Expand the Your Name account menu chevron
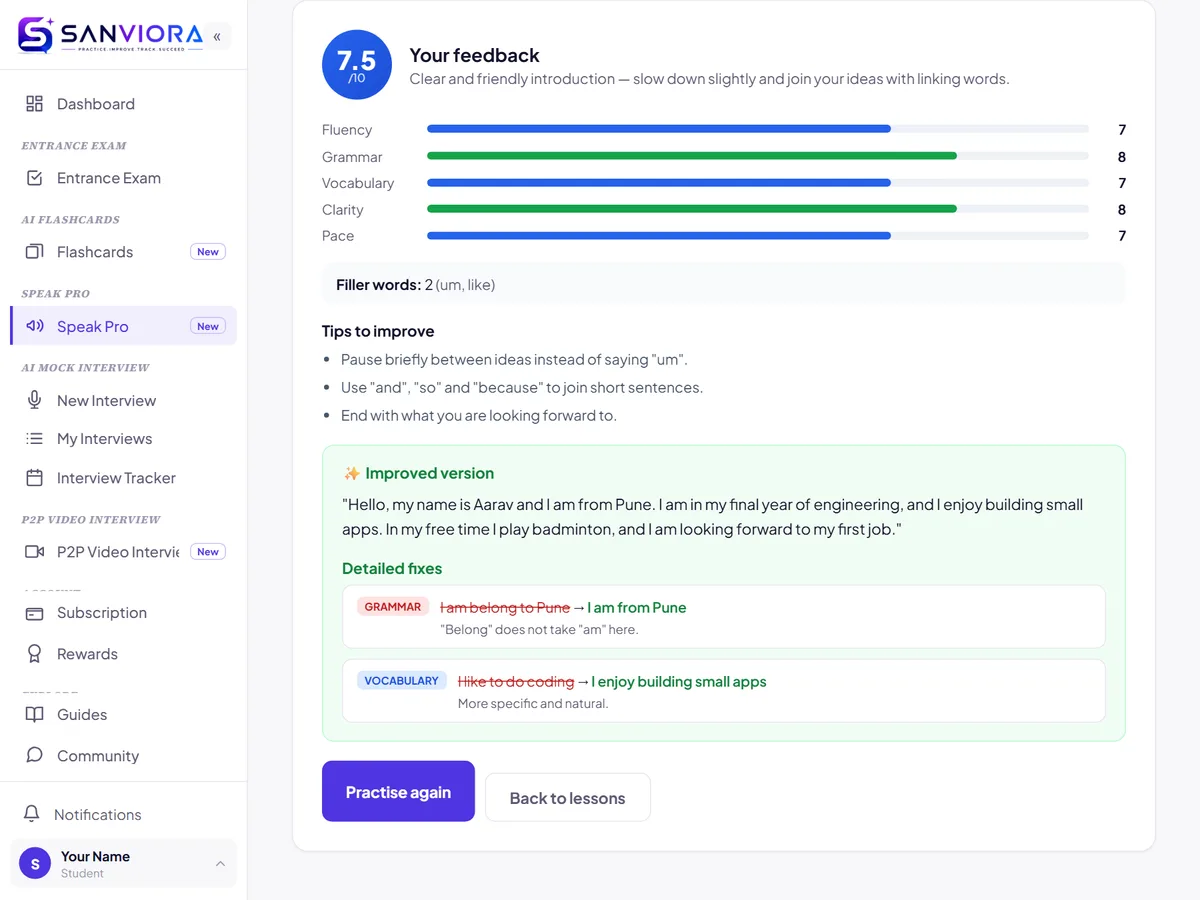The width and height of the screenshot is (1200, 900). [220, 864]
